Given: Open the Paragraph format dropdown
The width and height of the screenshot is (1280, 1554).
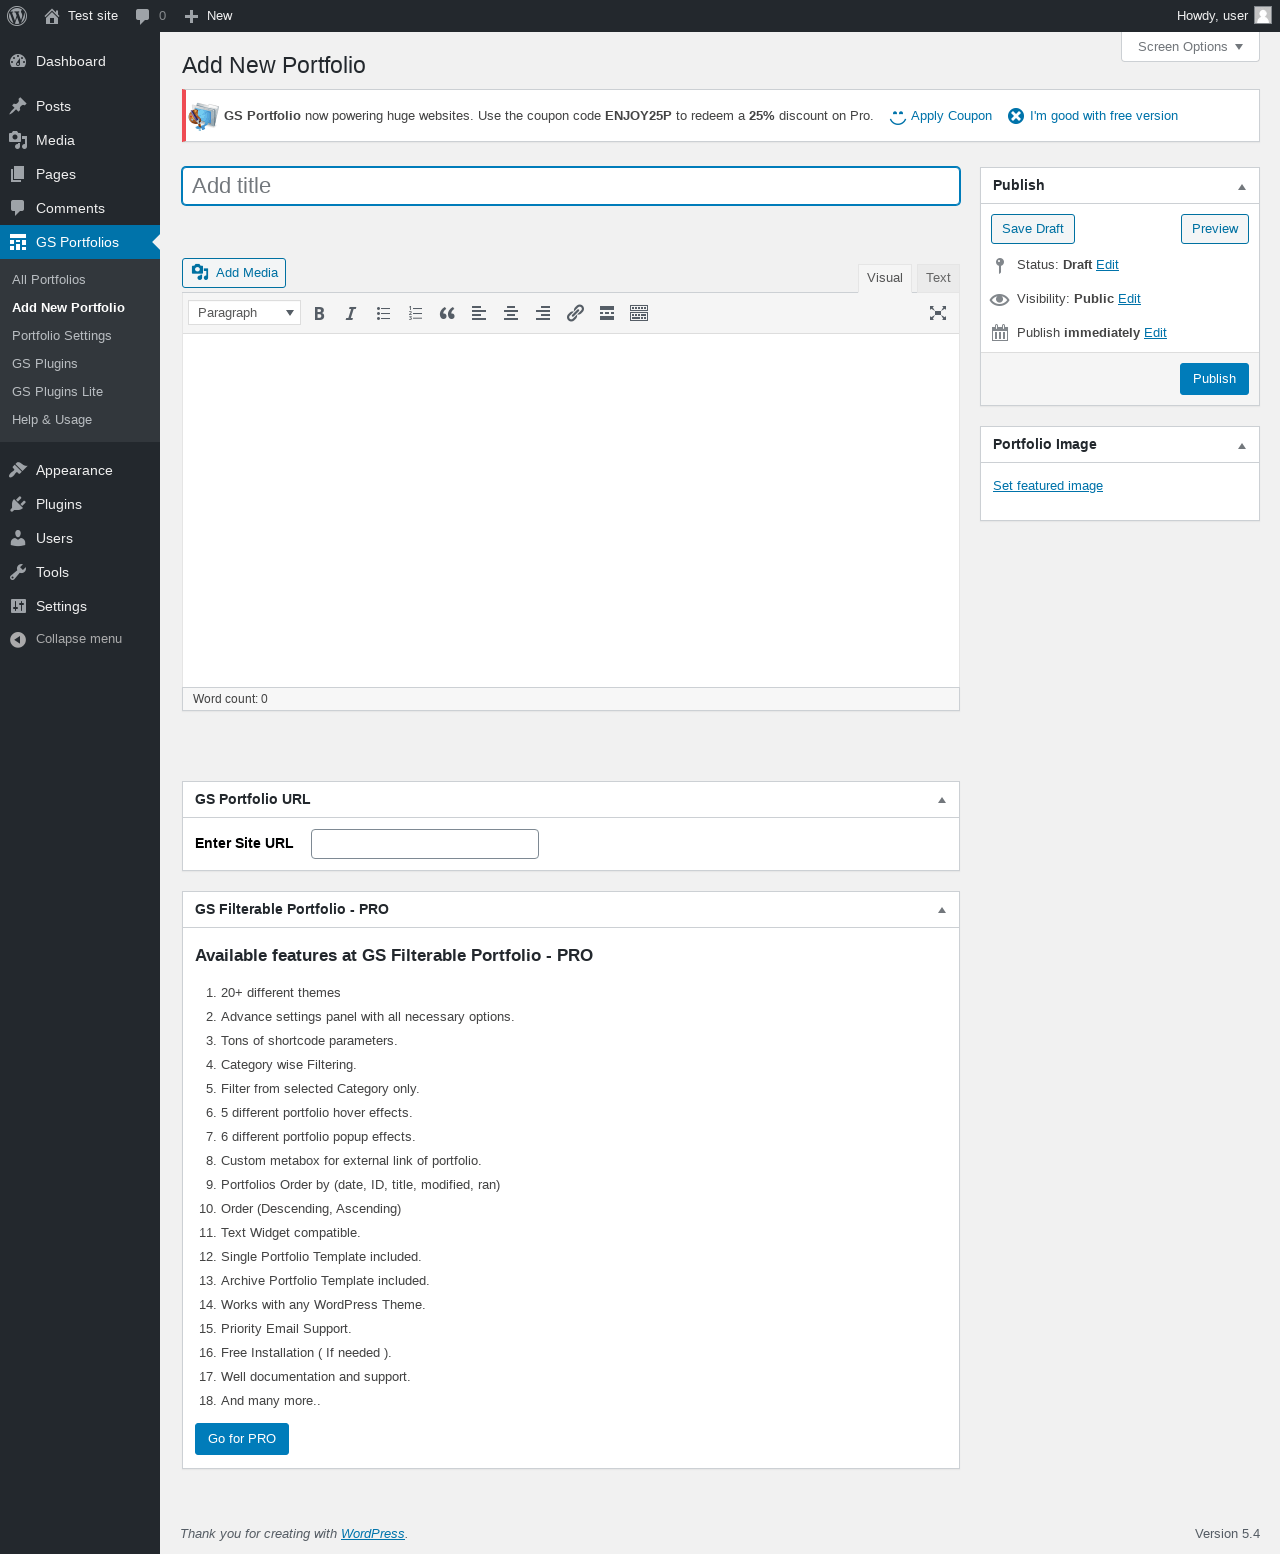Looking at the screenshot, I should (244, 313).
